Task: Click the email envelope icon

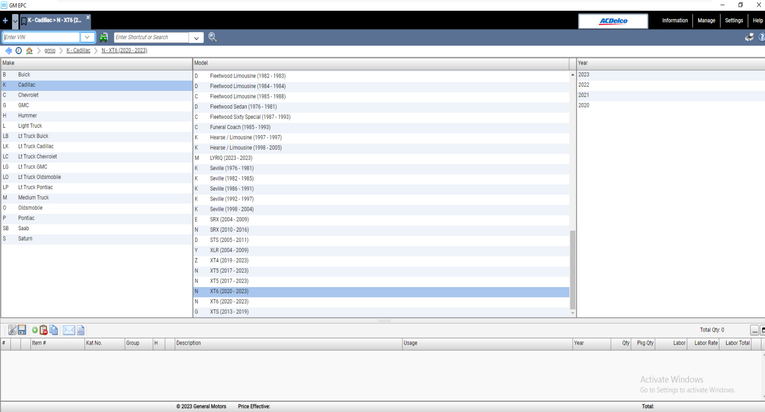Action: pyautogui.click(x=69, y=330)
